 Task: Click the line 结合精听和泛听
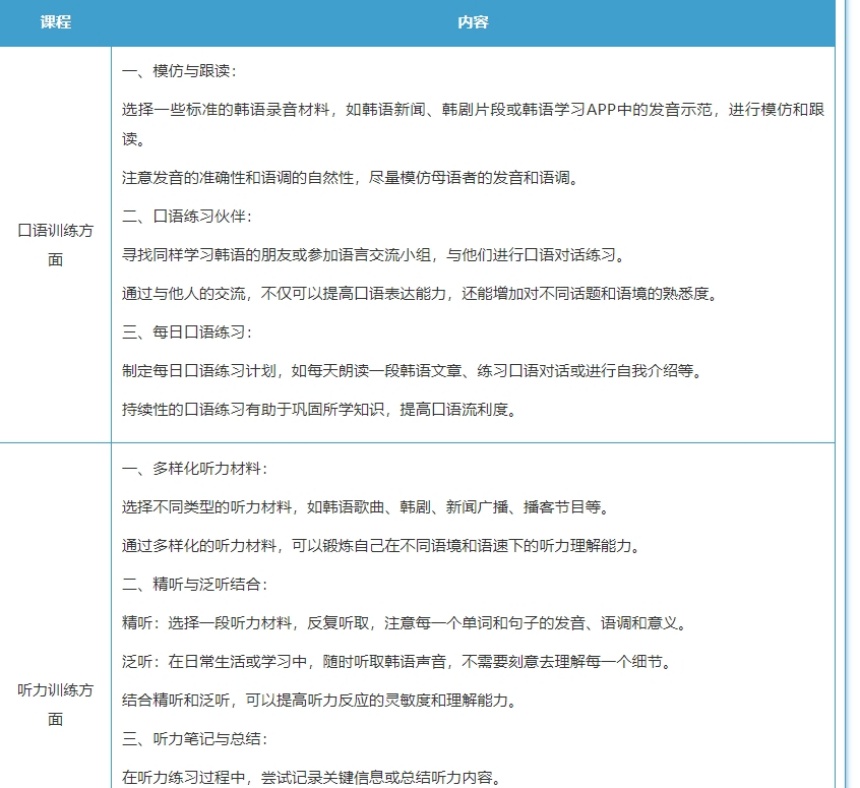point(319,700)
